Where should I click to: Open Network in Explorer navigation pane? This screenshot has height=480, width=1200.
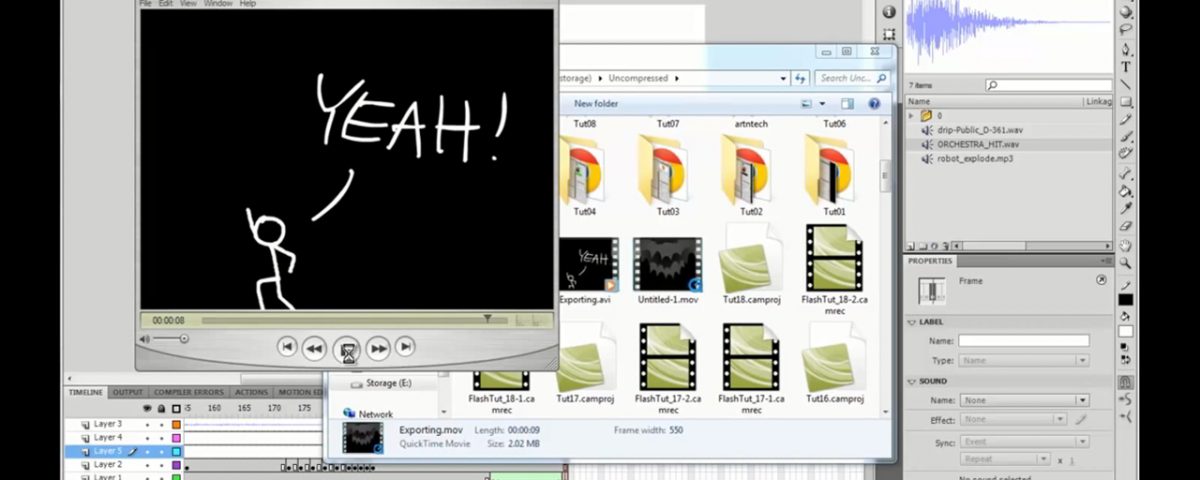point(376,414)
